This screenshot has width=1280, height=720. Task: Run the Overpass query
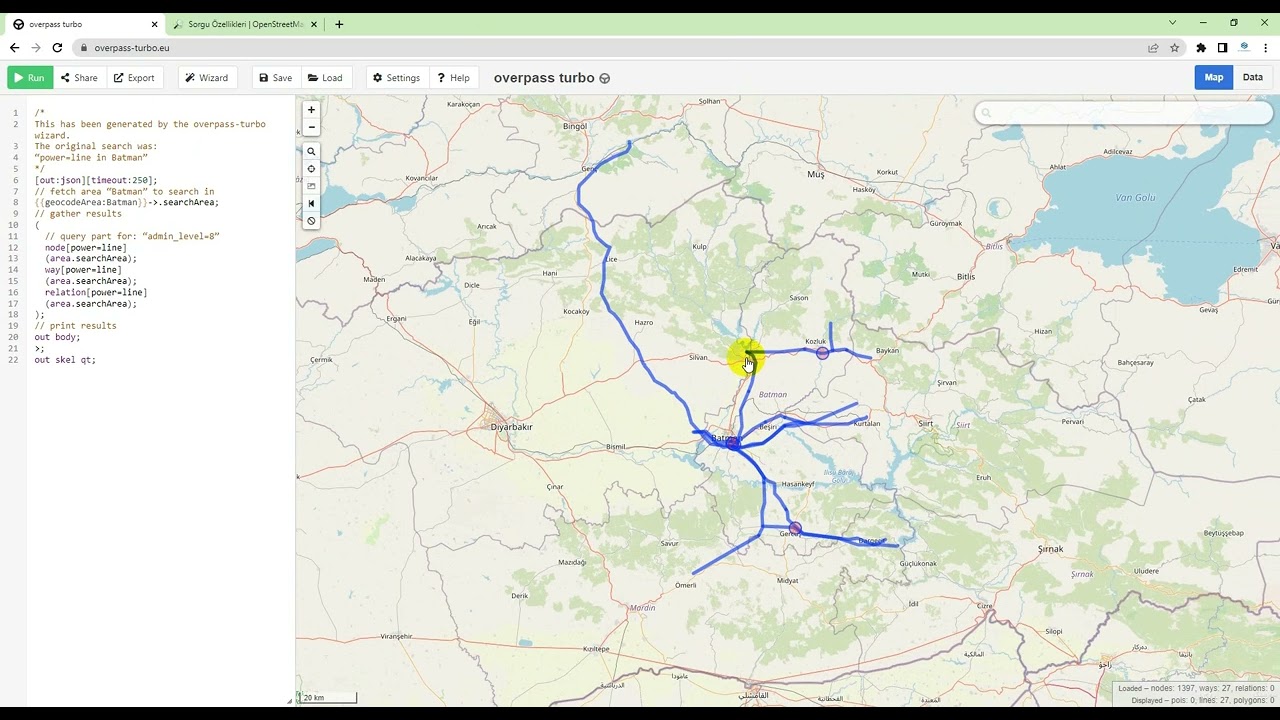(30, 78)
